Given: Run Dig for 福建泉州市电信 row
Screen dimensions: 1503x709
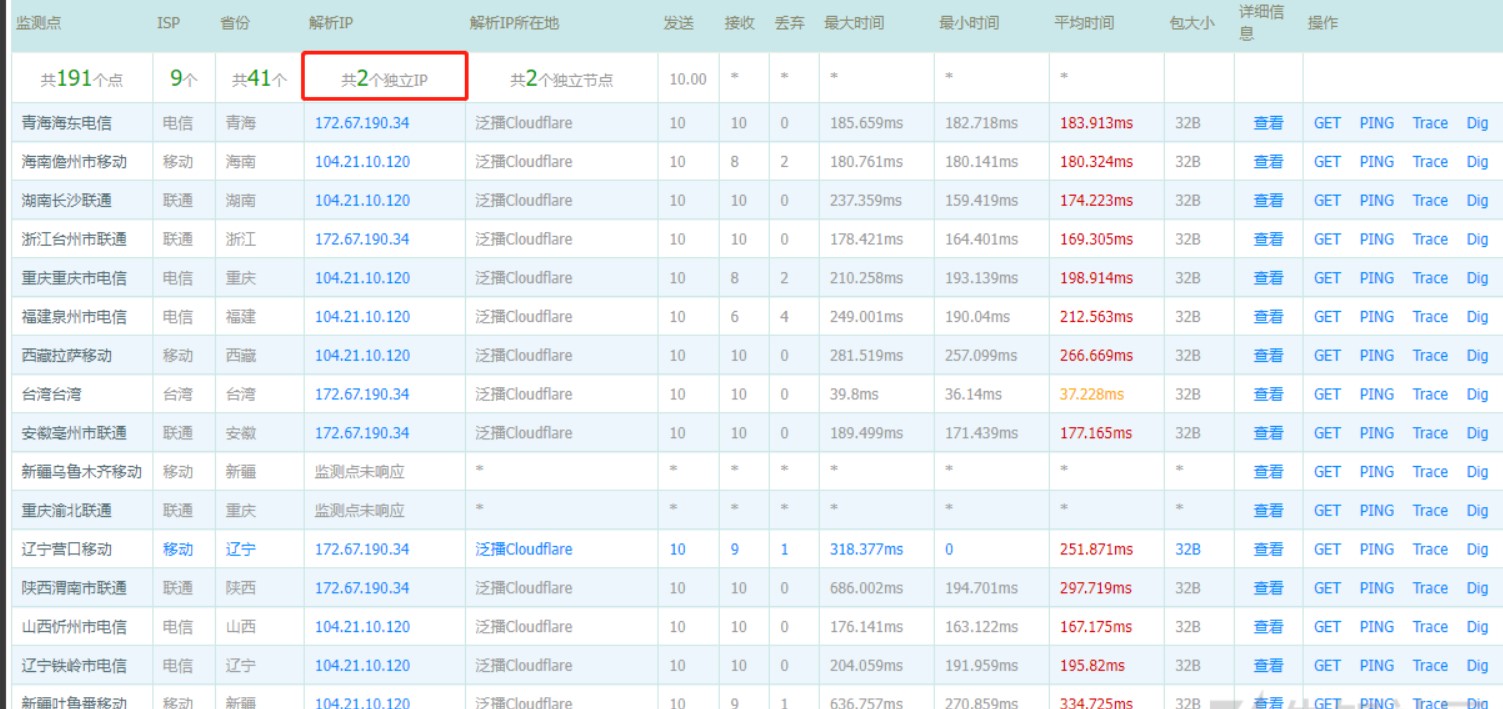Looking at the screenshot, I should (1477, 317).
